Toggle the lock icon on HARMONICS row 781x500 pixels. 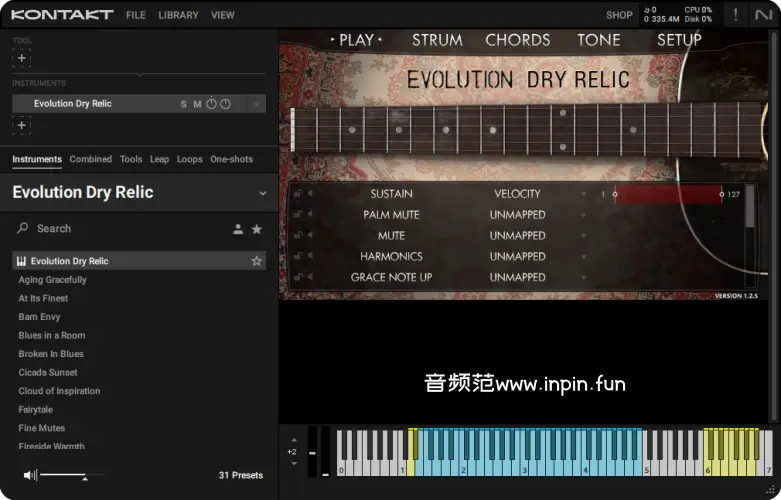[x=298, y=256]
